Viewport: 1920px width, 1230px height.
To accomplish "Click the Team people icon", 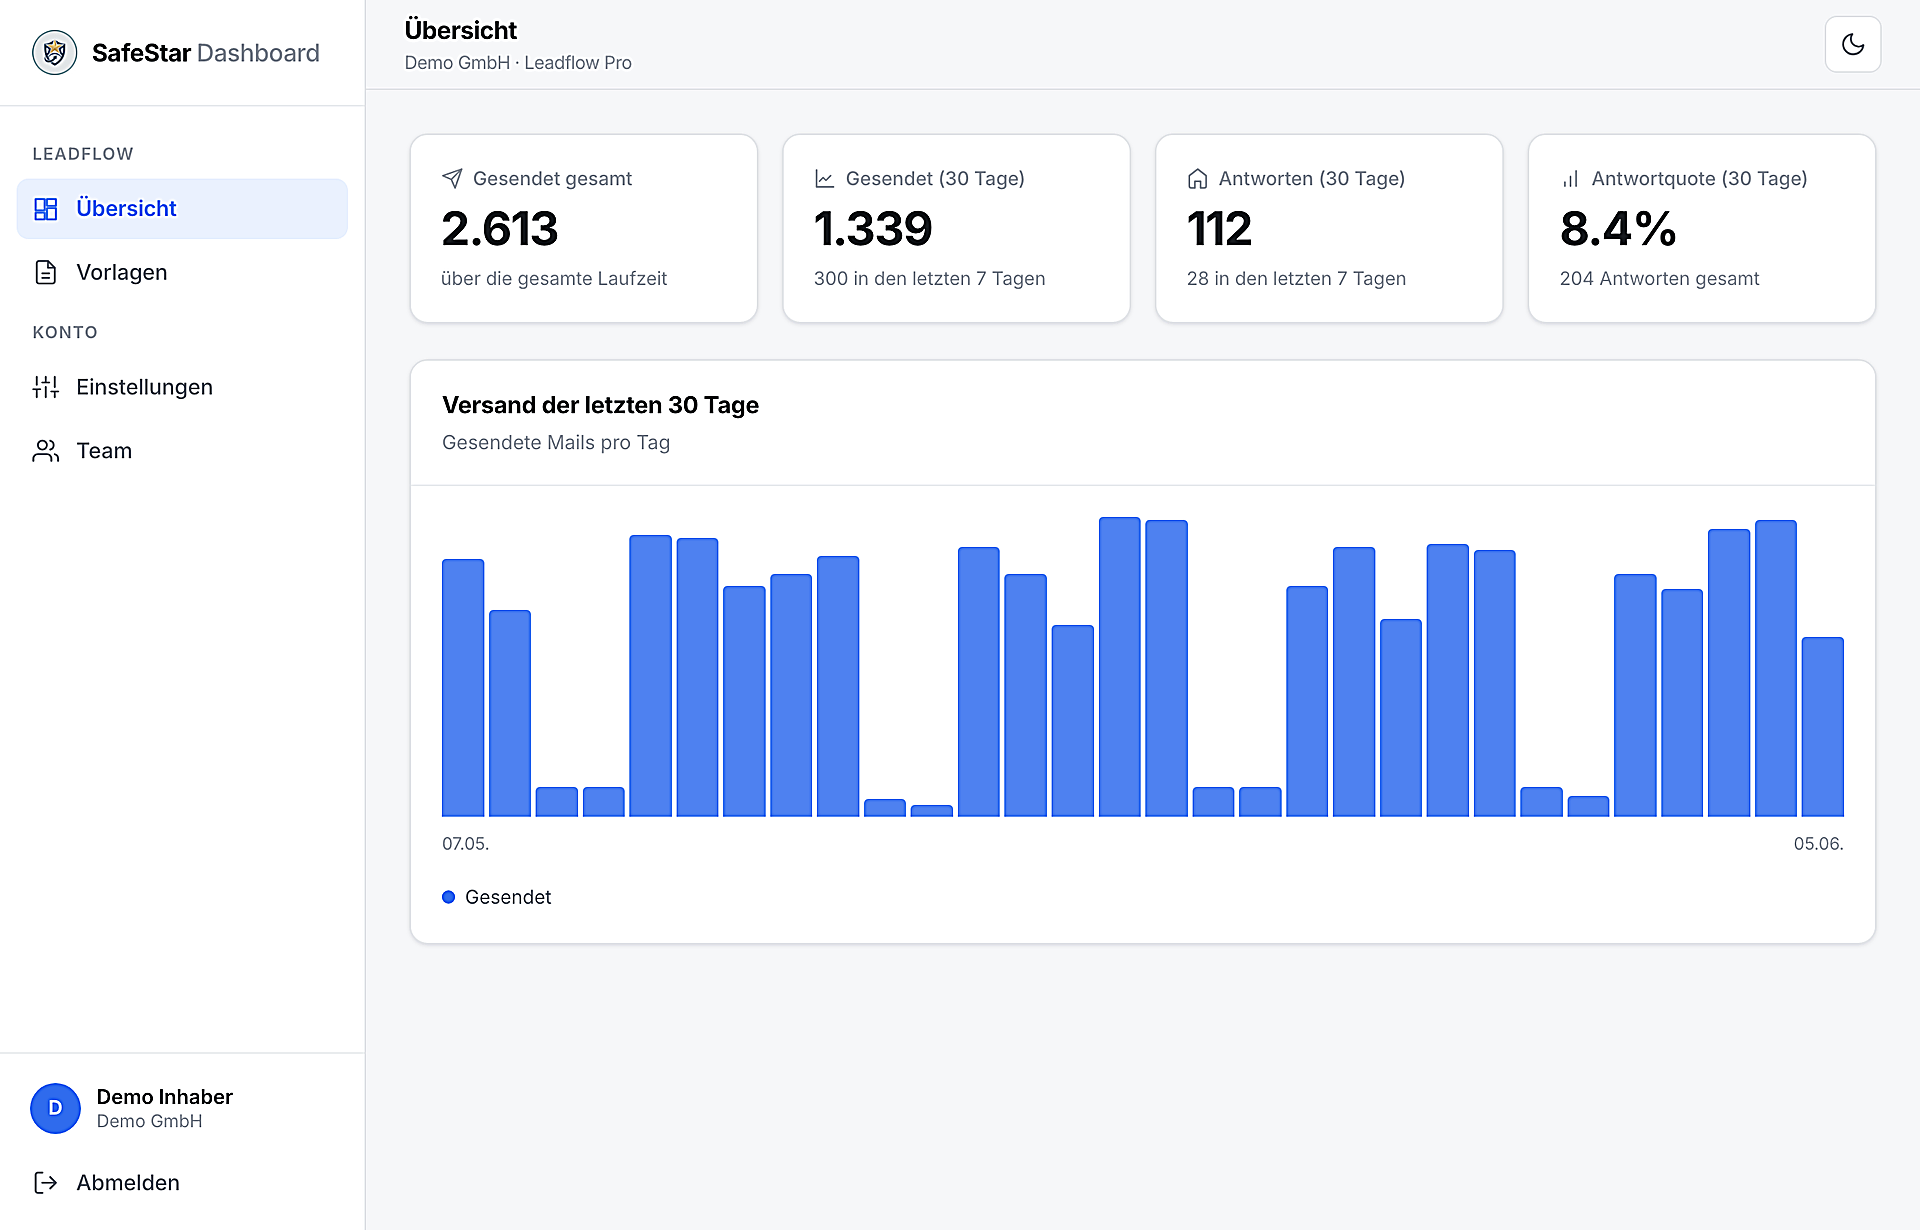I will tap(46, 451).
